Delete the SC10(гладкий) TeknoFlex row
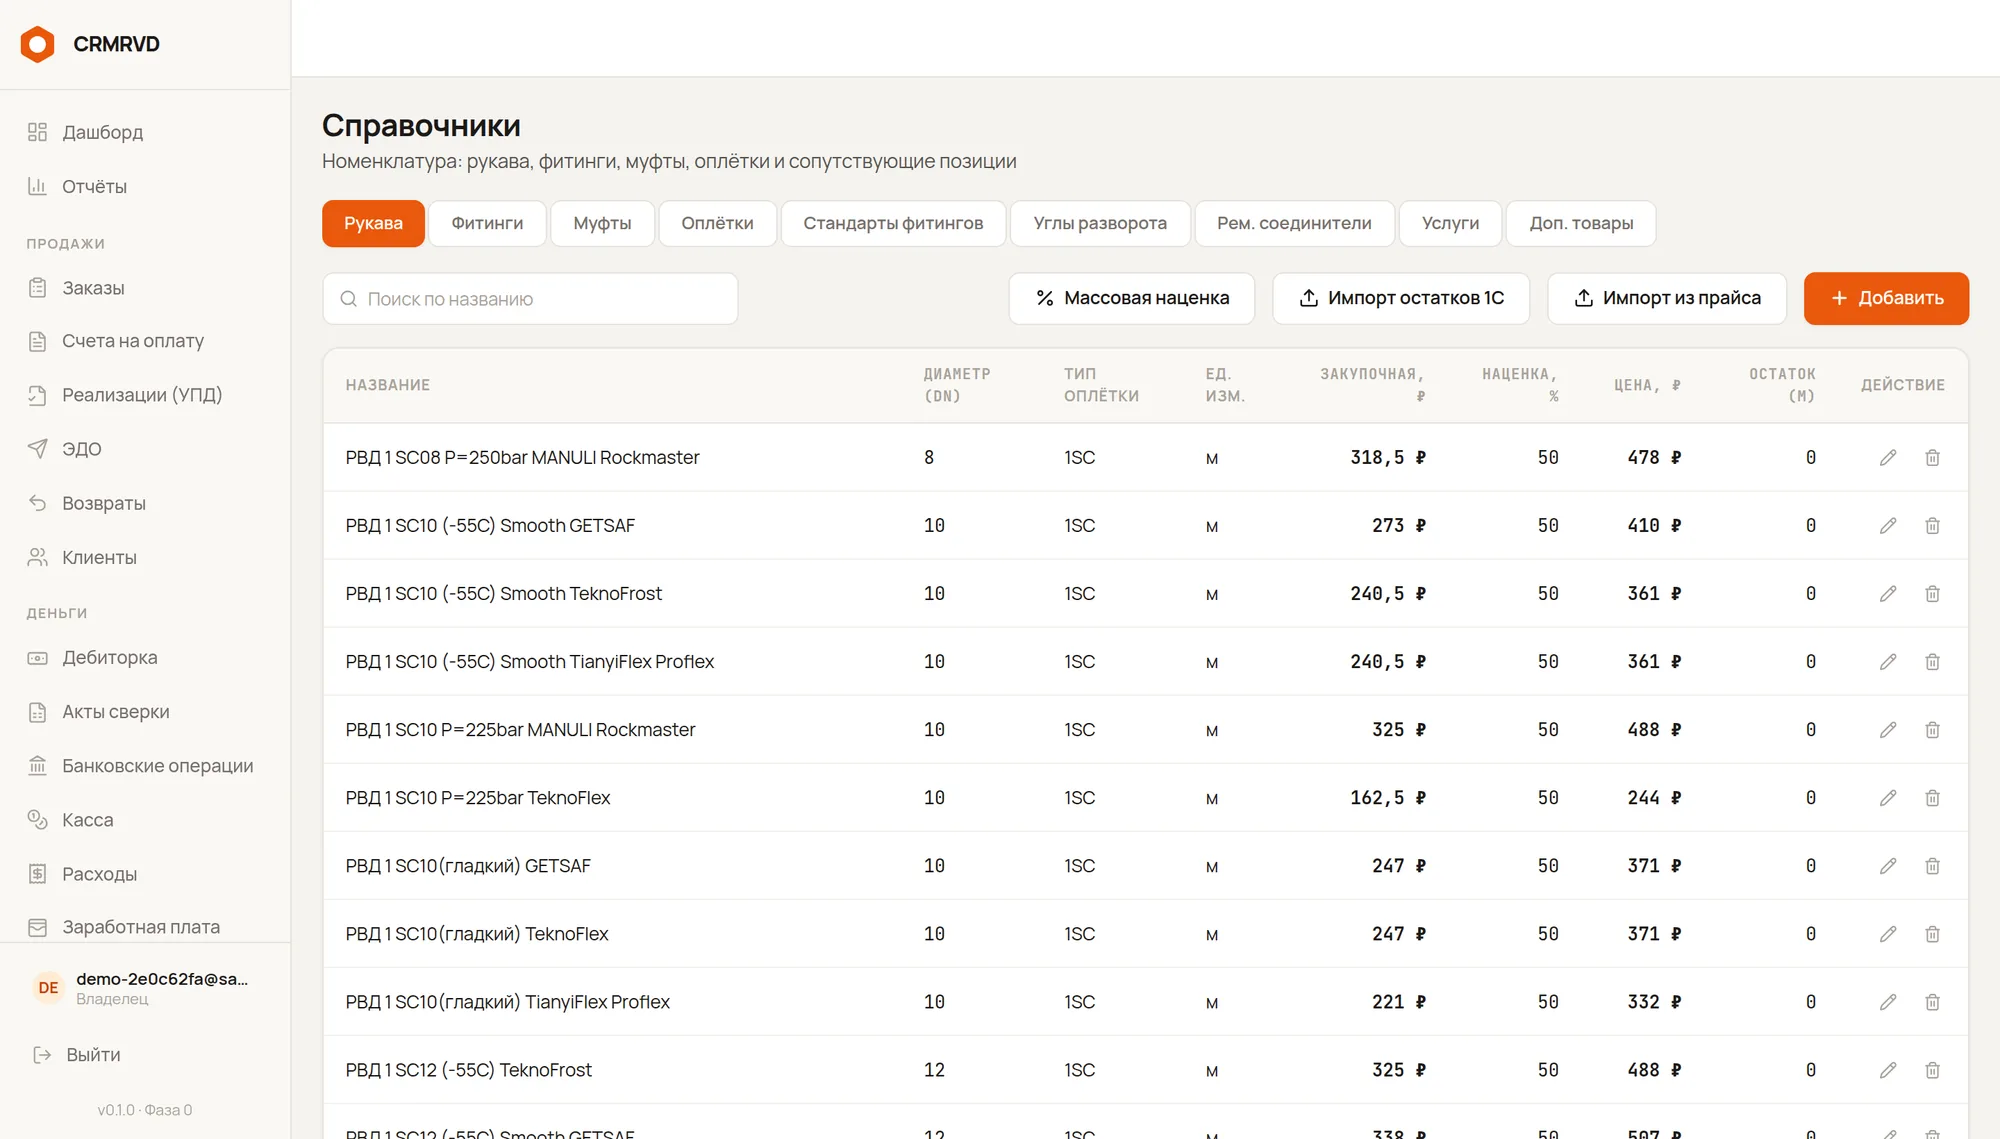 click(1932, 934)
